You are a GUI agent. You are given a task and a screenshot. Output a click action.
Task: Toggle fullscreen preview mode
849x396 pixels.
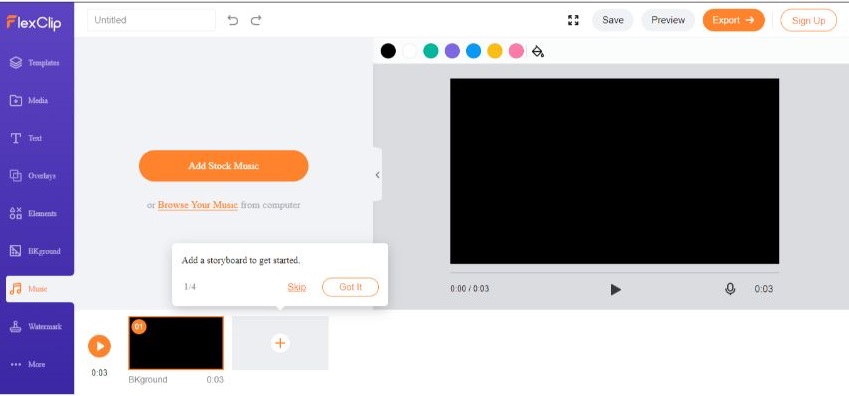tap(573, 20)
